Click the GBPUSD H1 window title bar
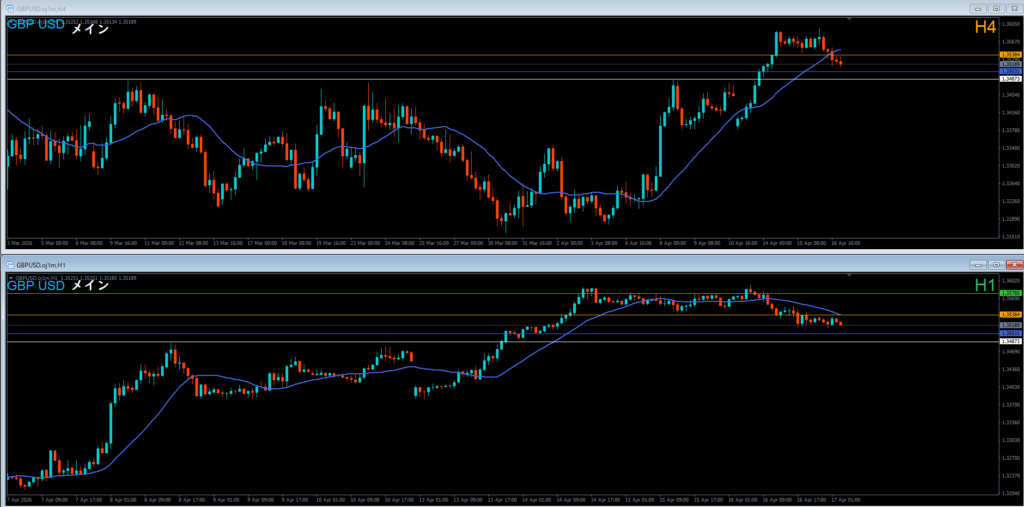 [x=500, y=264]
